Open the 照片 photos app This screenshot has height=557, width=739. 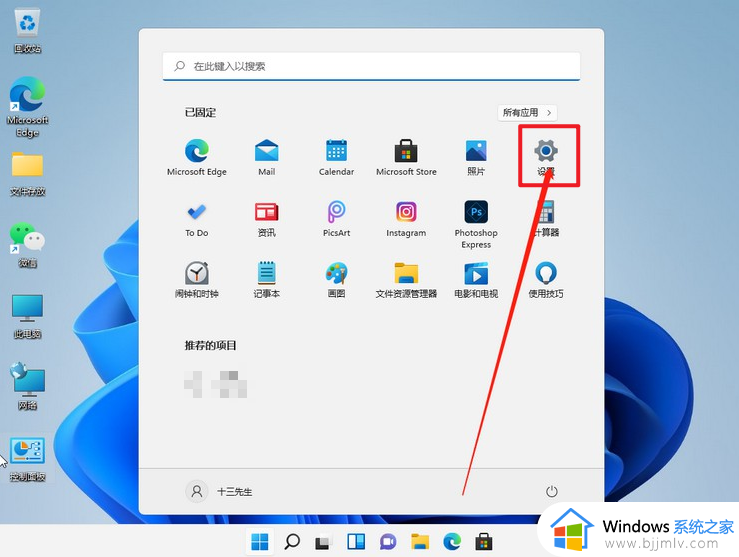476,157
